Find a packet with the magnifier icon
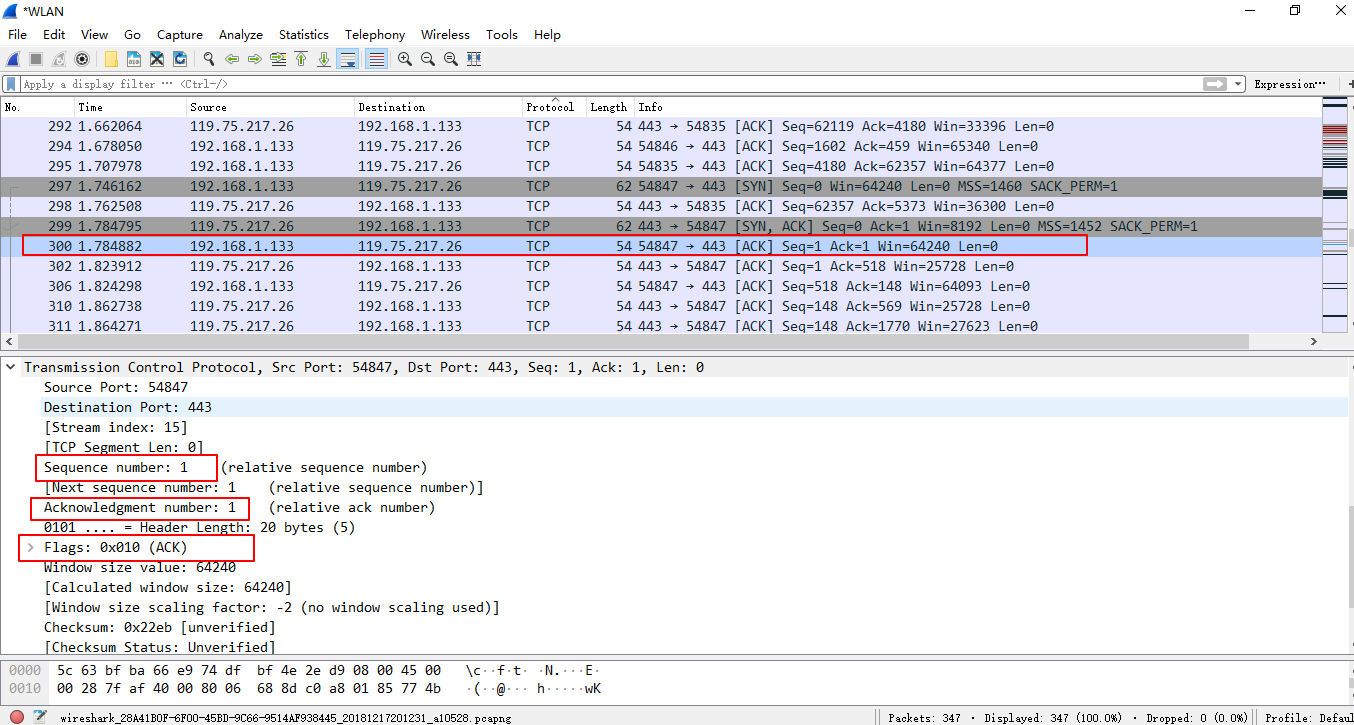This screenshot has height=725, width=1354. (x=209, y=59)
